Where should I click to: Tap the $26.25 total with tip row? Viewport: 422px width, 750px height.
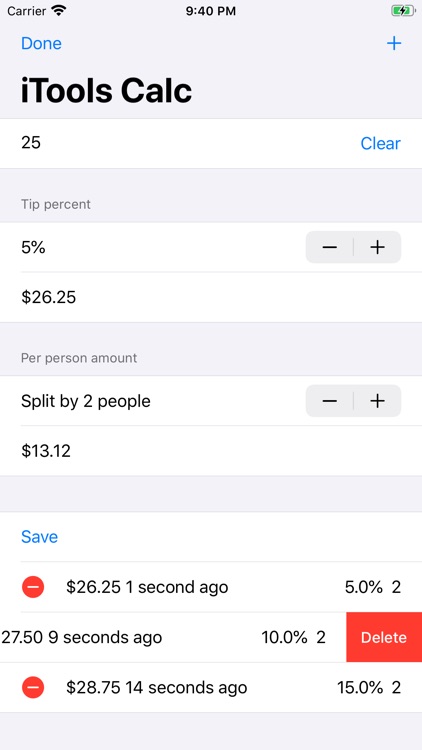211,298
